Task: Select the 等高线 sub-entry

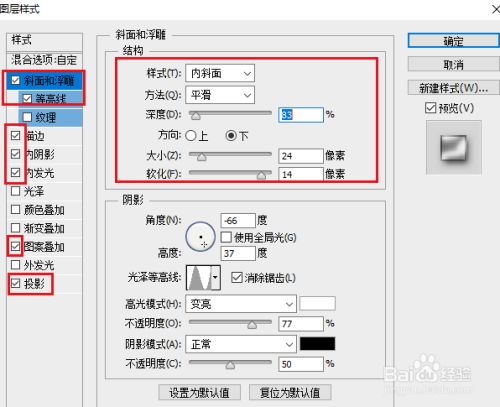Action: click(x=51, y=99)
